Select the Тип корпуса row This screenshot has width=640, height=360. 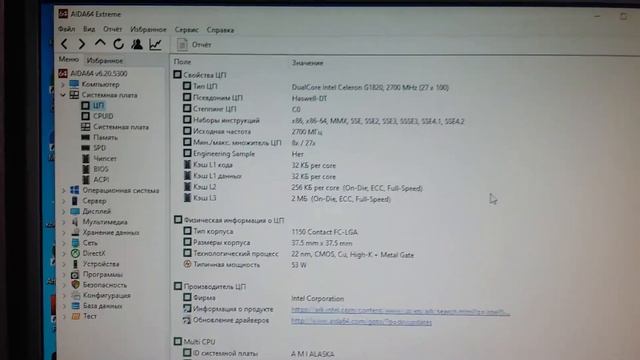[x=270, y=231]
